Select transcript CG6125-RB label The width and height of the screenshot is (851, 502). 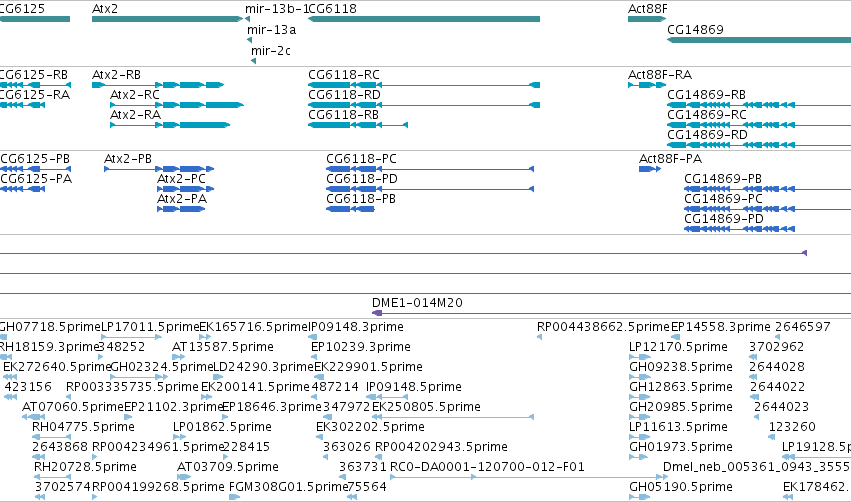(x=34, y=74)
